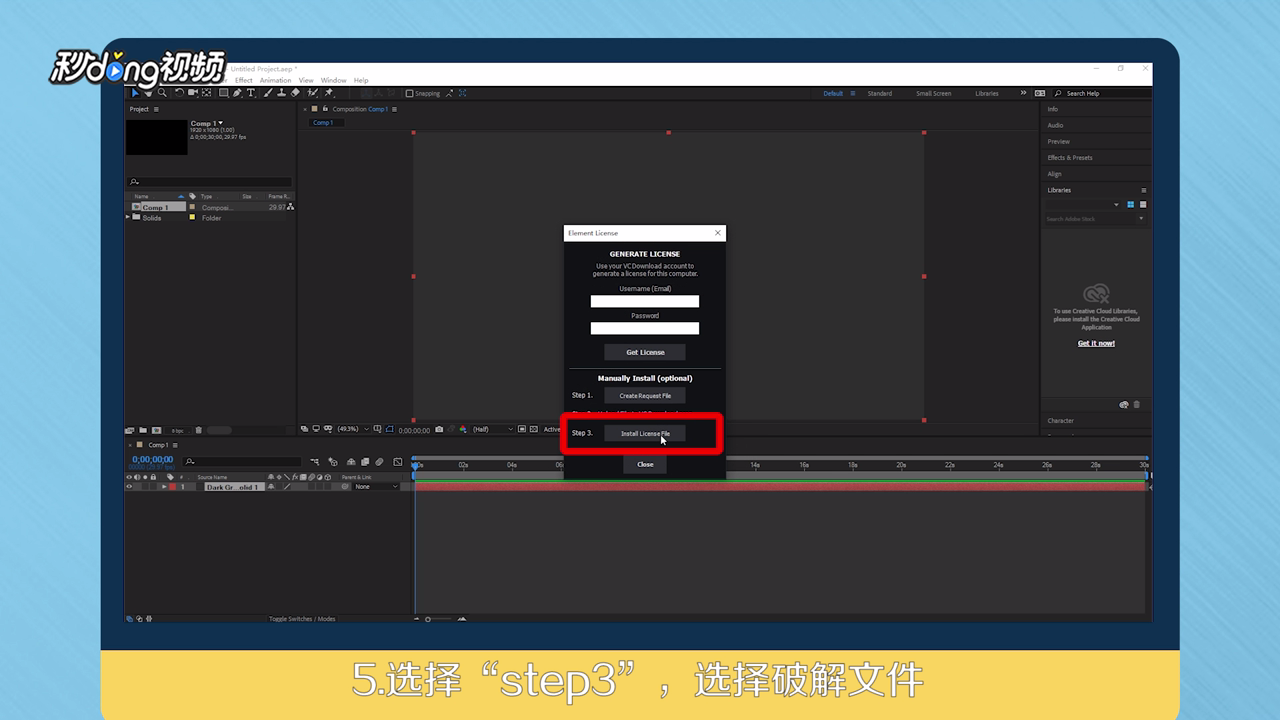Toggle the Transparency Grid in viewer
1280x720 pixels.
[x=534, y=429]
